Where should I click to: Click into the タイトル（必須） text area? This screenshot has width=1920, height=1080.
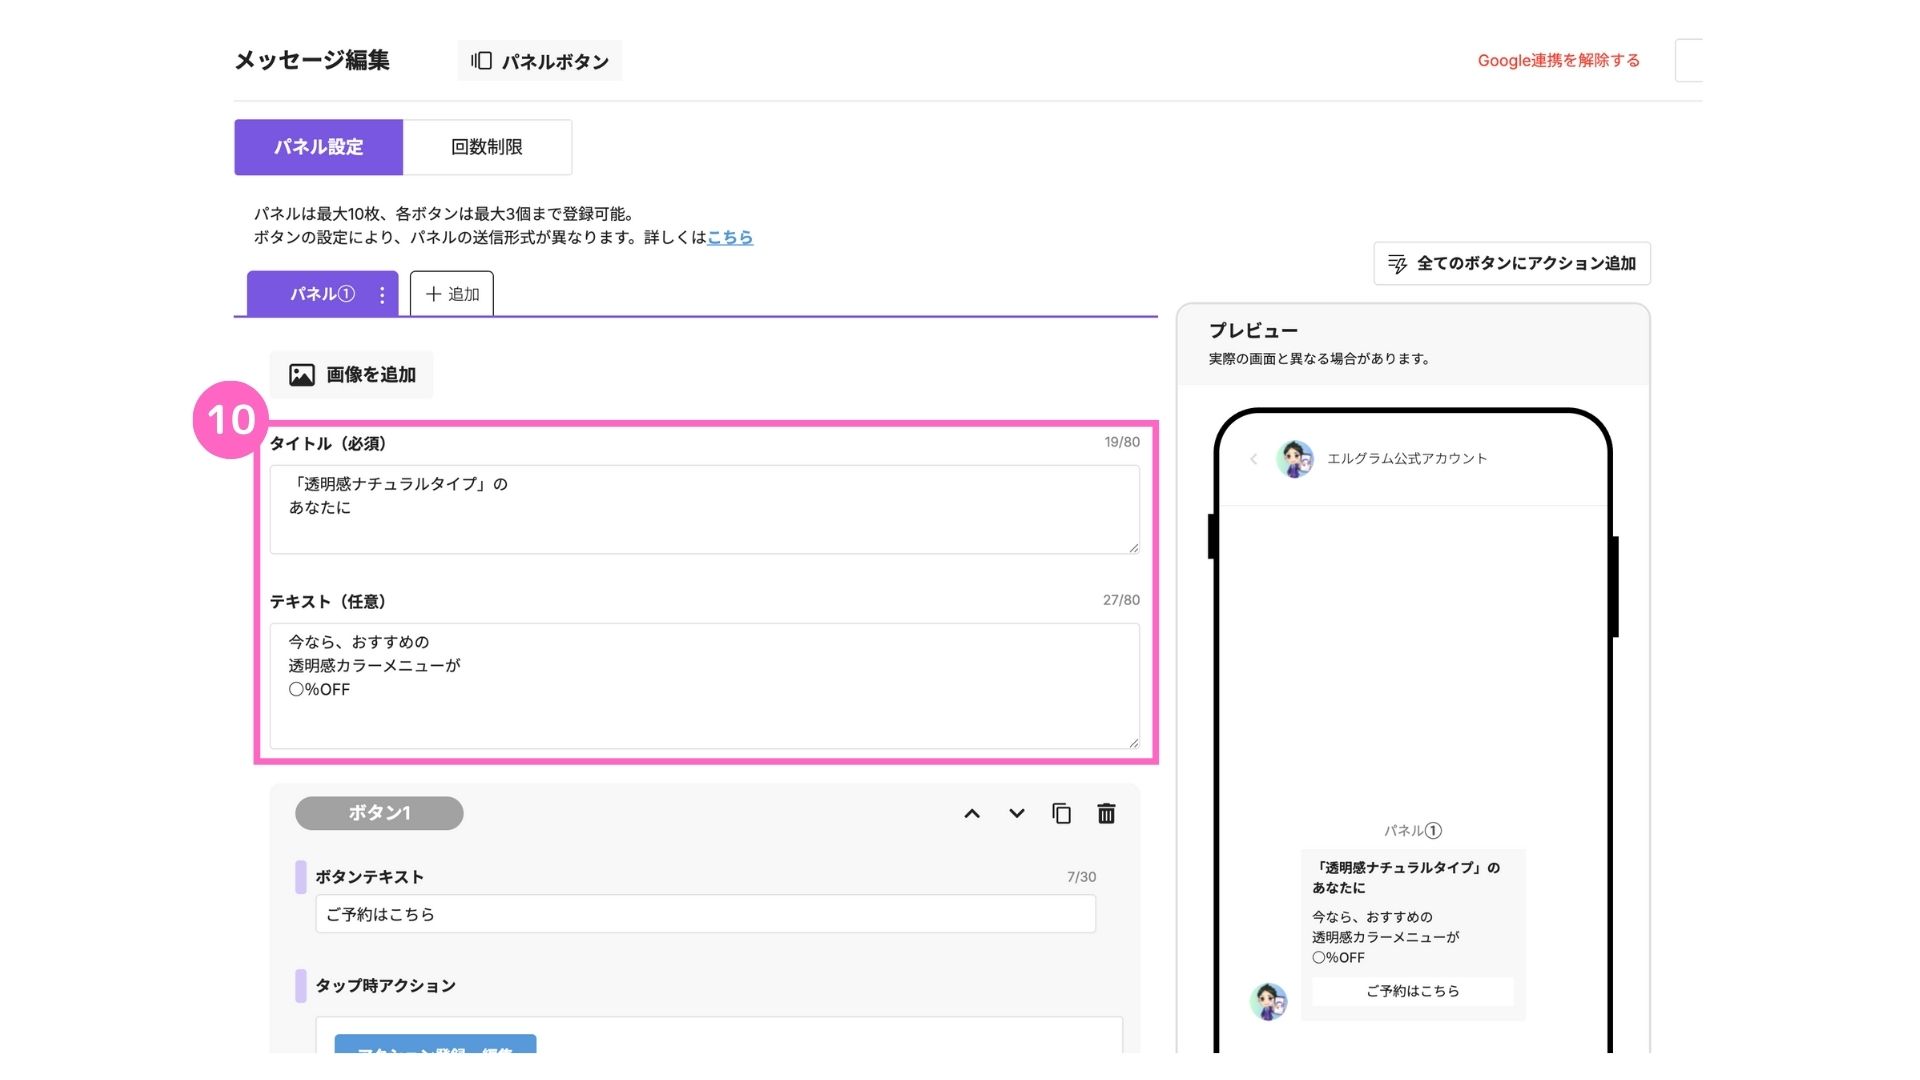(704, 509)
